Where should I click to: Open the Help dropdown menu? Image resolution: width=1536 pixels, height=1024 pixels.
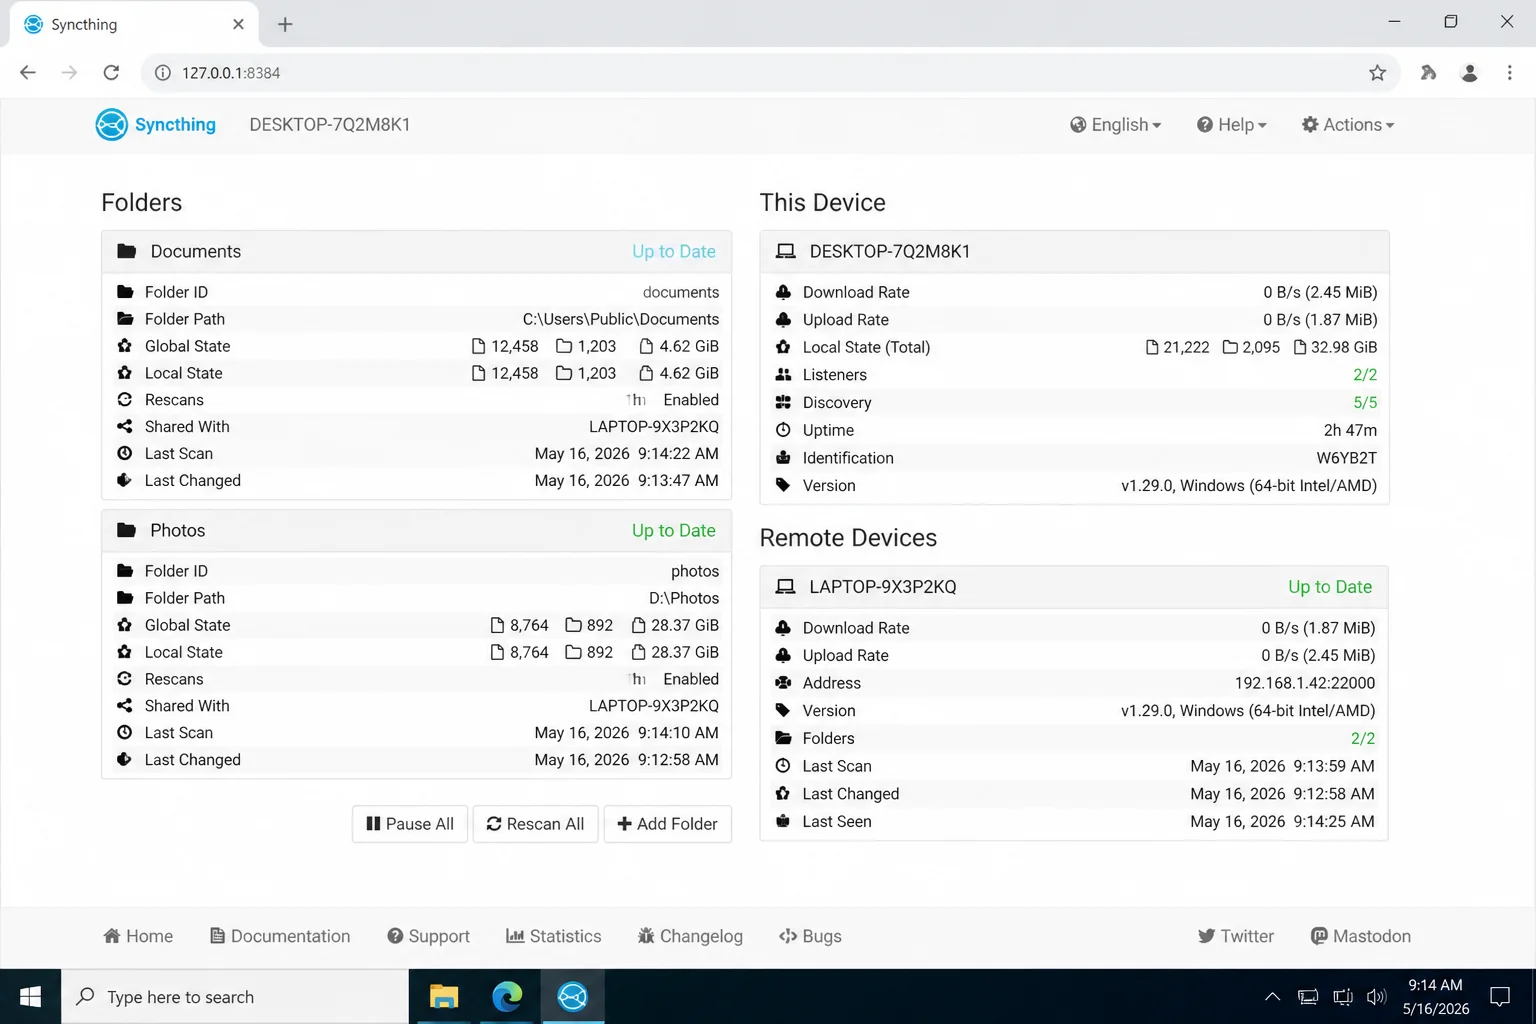(1232, 125)
